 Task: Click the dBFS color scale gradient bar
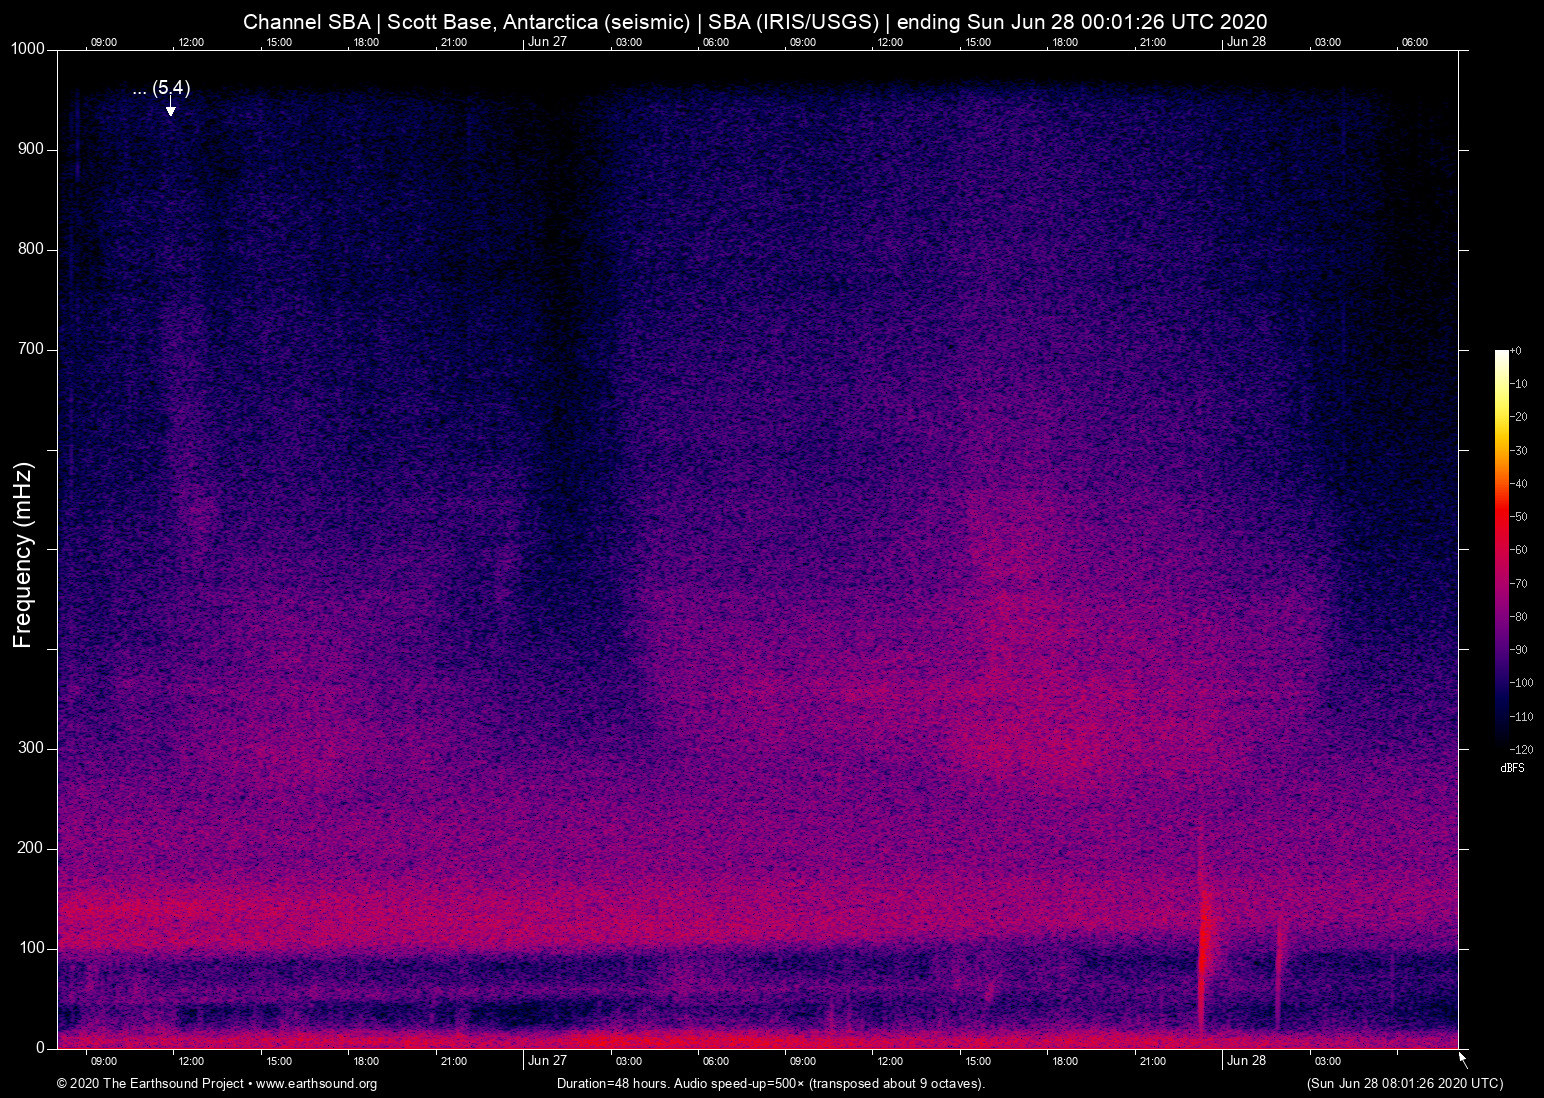coord(1501,549)
